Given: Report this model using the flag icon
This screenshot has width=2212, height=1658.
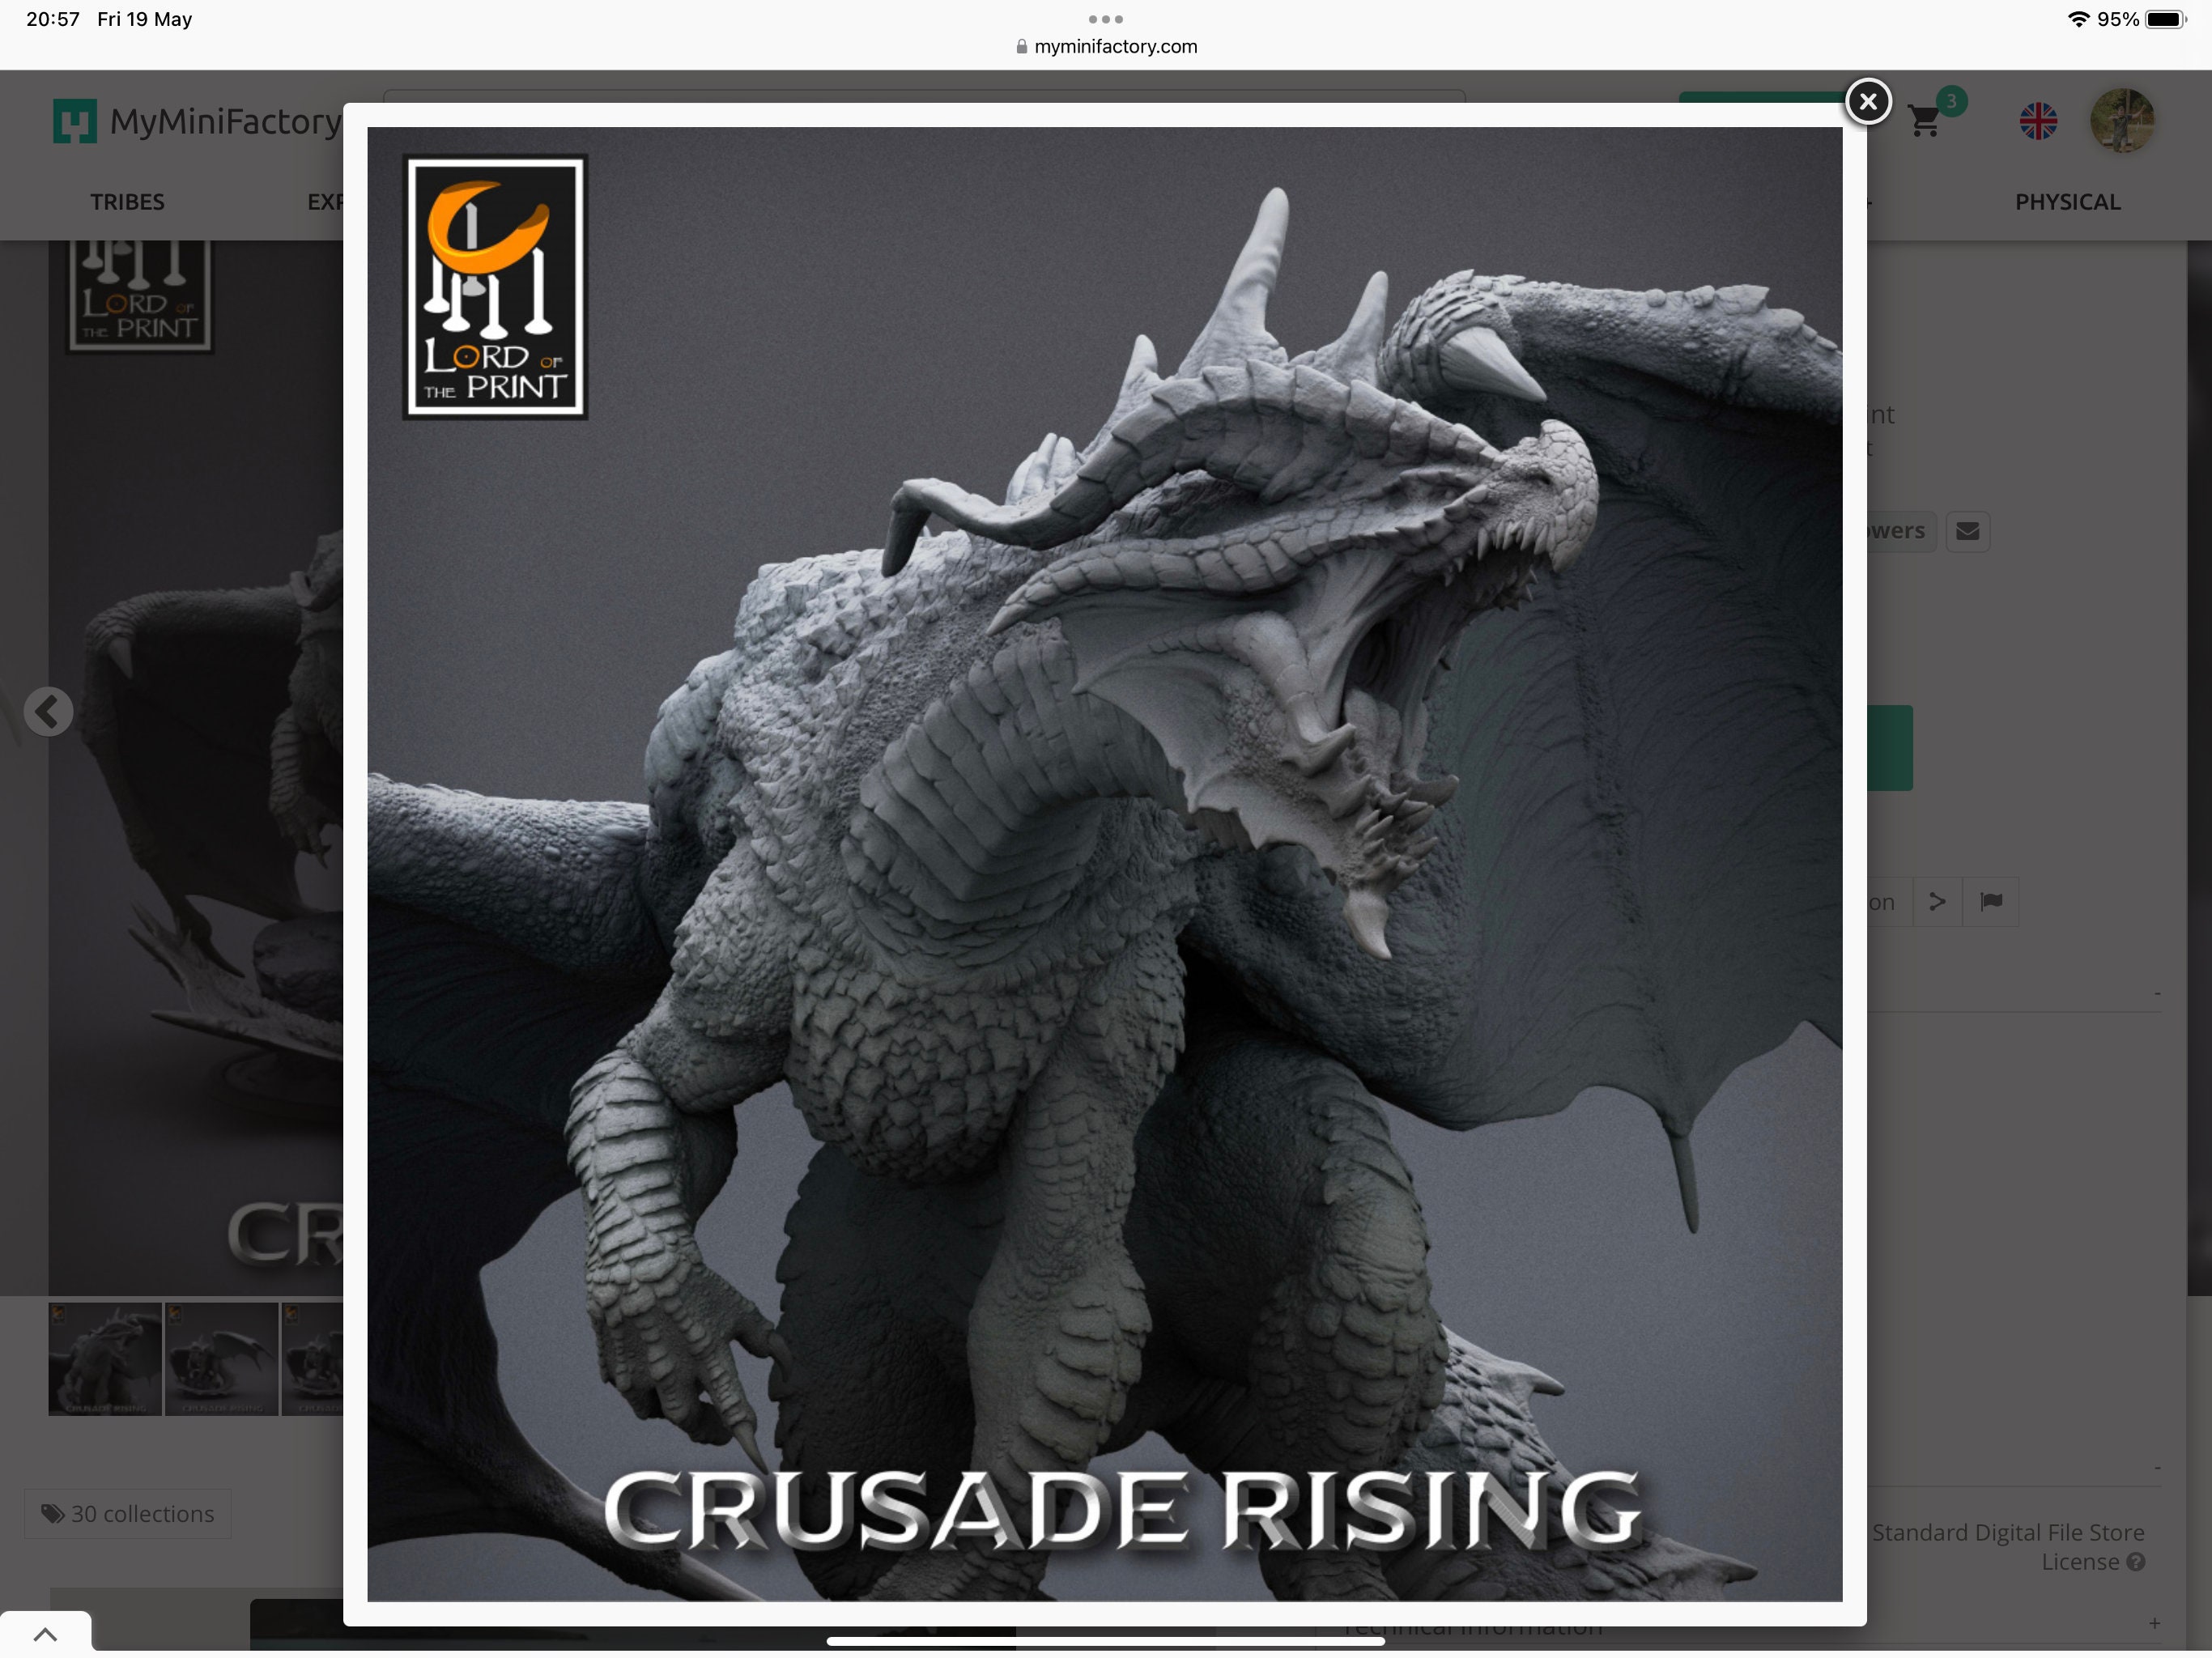Looking at the screenshot, I should pos(1992,901).
